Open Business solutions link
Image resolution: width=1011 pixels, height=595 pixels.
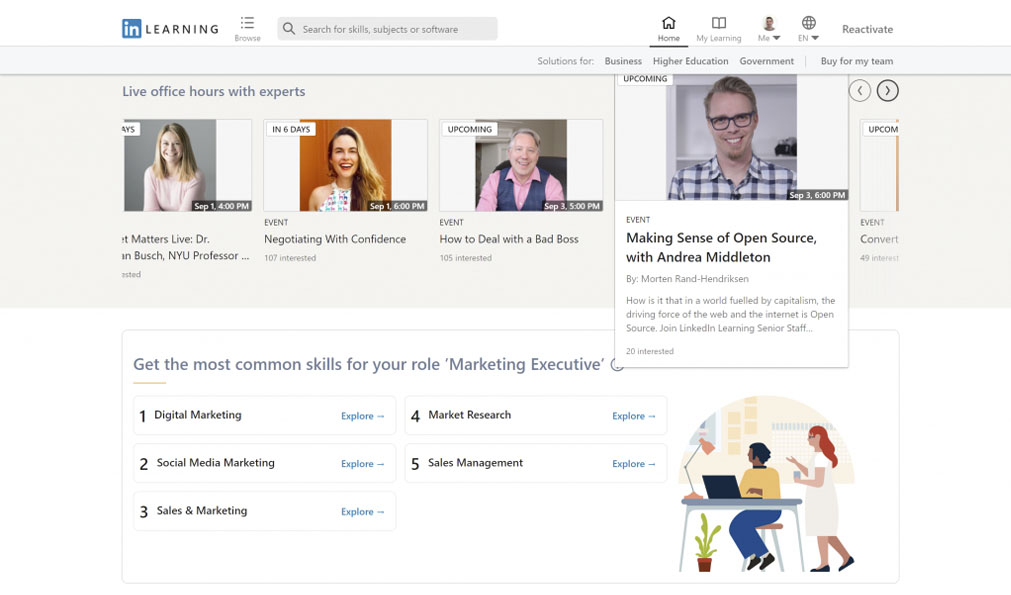623,61
